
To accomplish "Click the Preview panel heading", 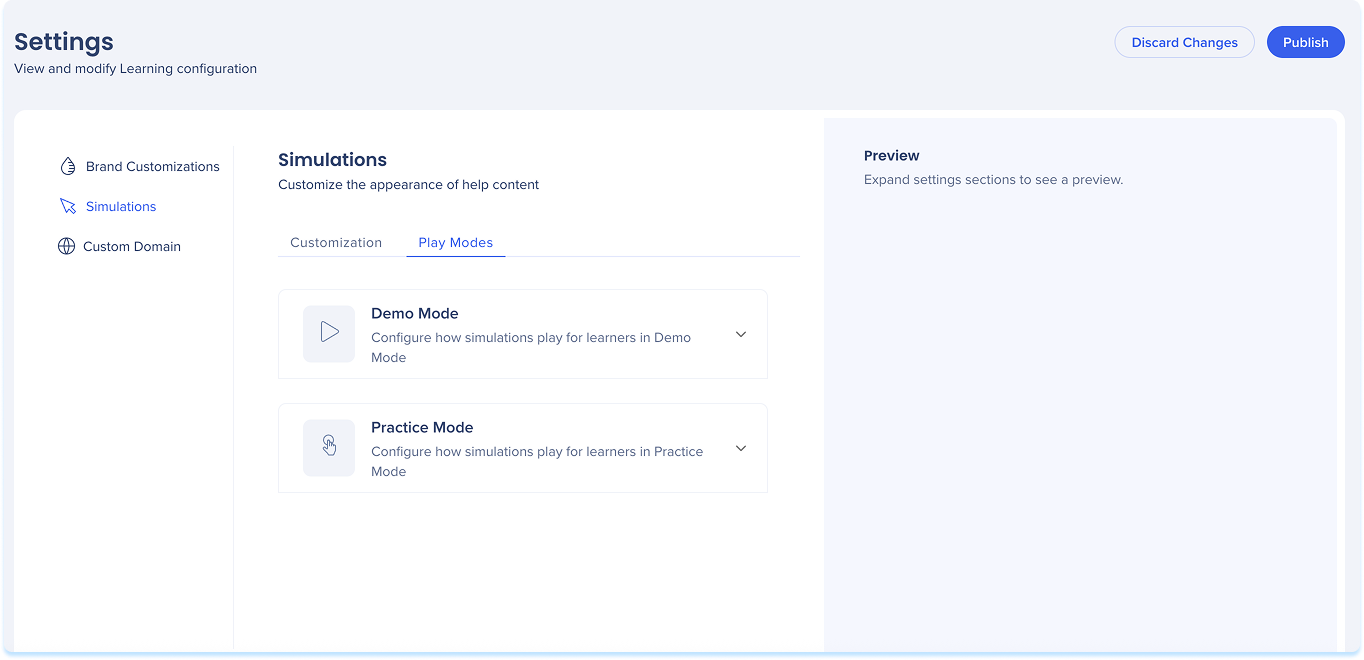I will tap(891, 155).
